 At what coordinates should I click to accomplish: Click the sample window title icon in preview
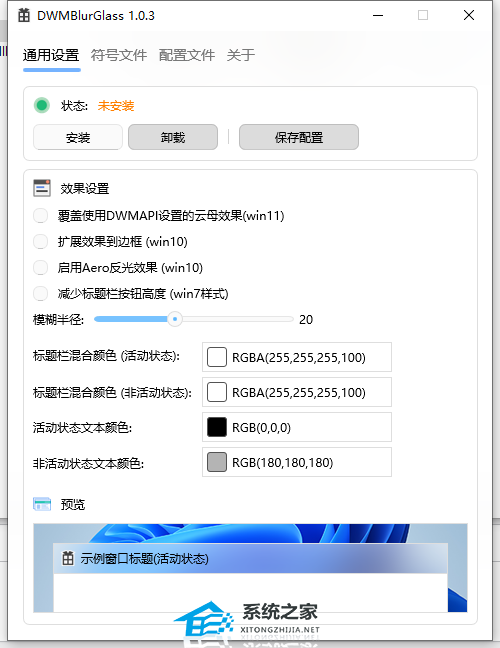(68, 559)
